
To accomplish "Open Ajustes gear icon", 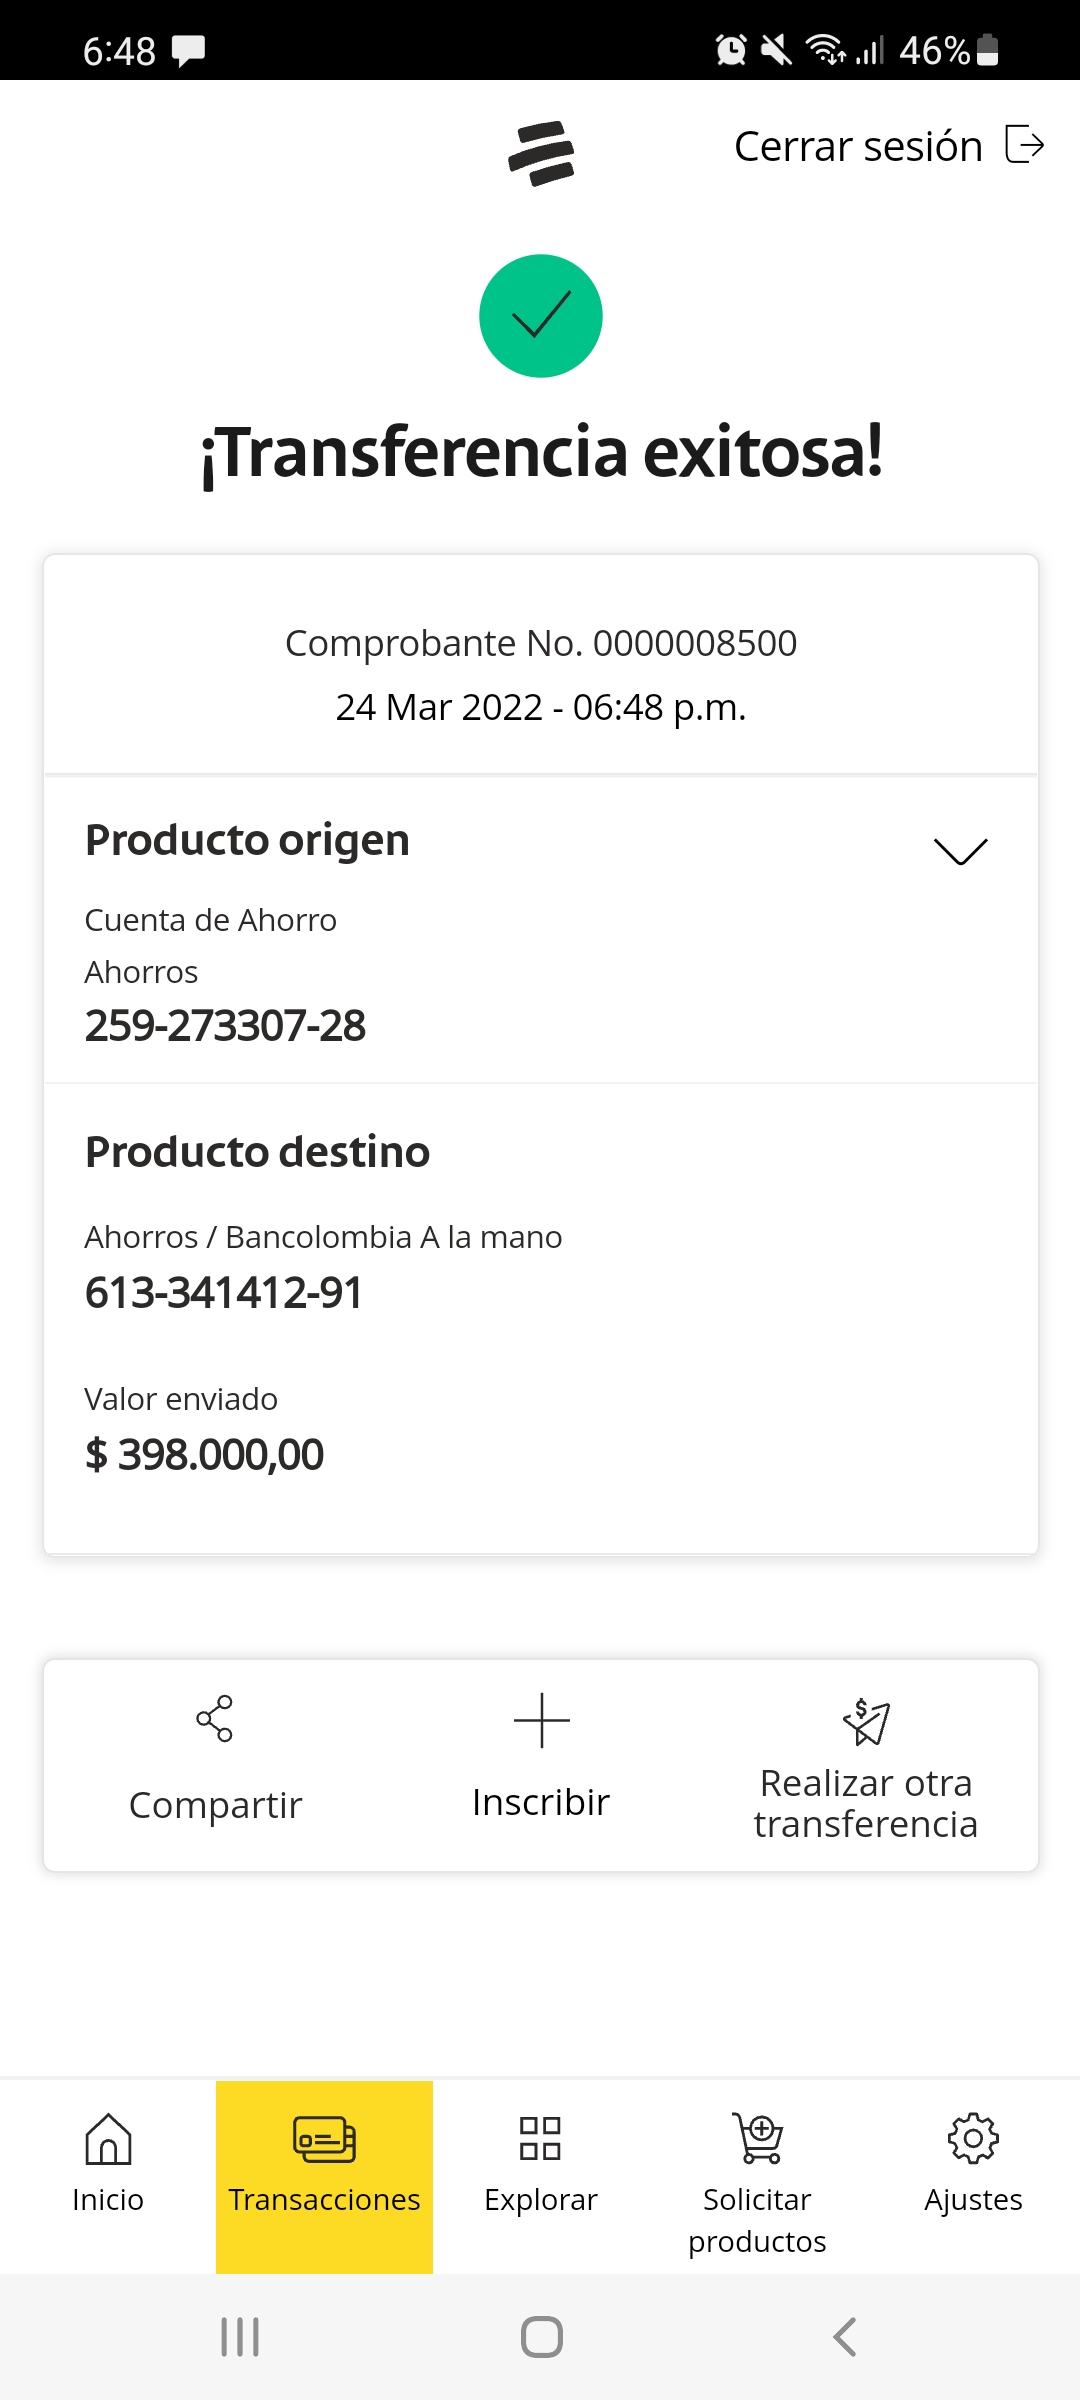I will (973, 2138).
